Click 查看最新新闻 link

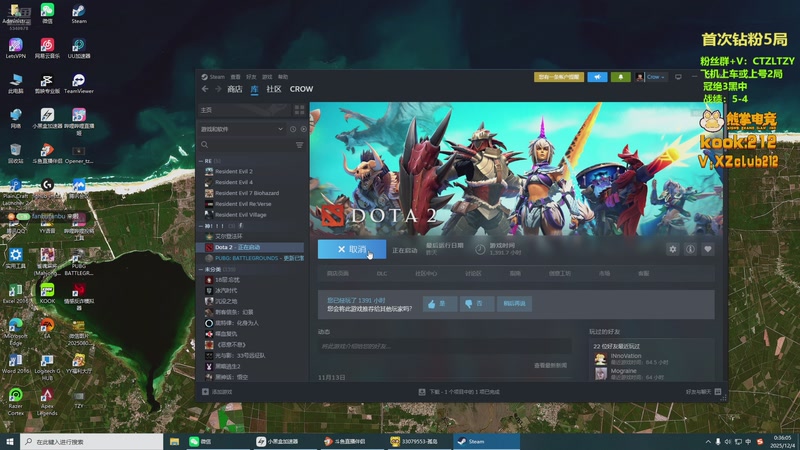[550, 365]
